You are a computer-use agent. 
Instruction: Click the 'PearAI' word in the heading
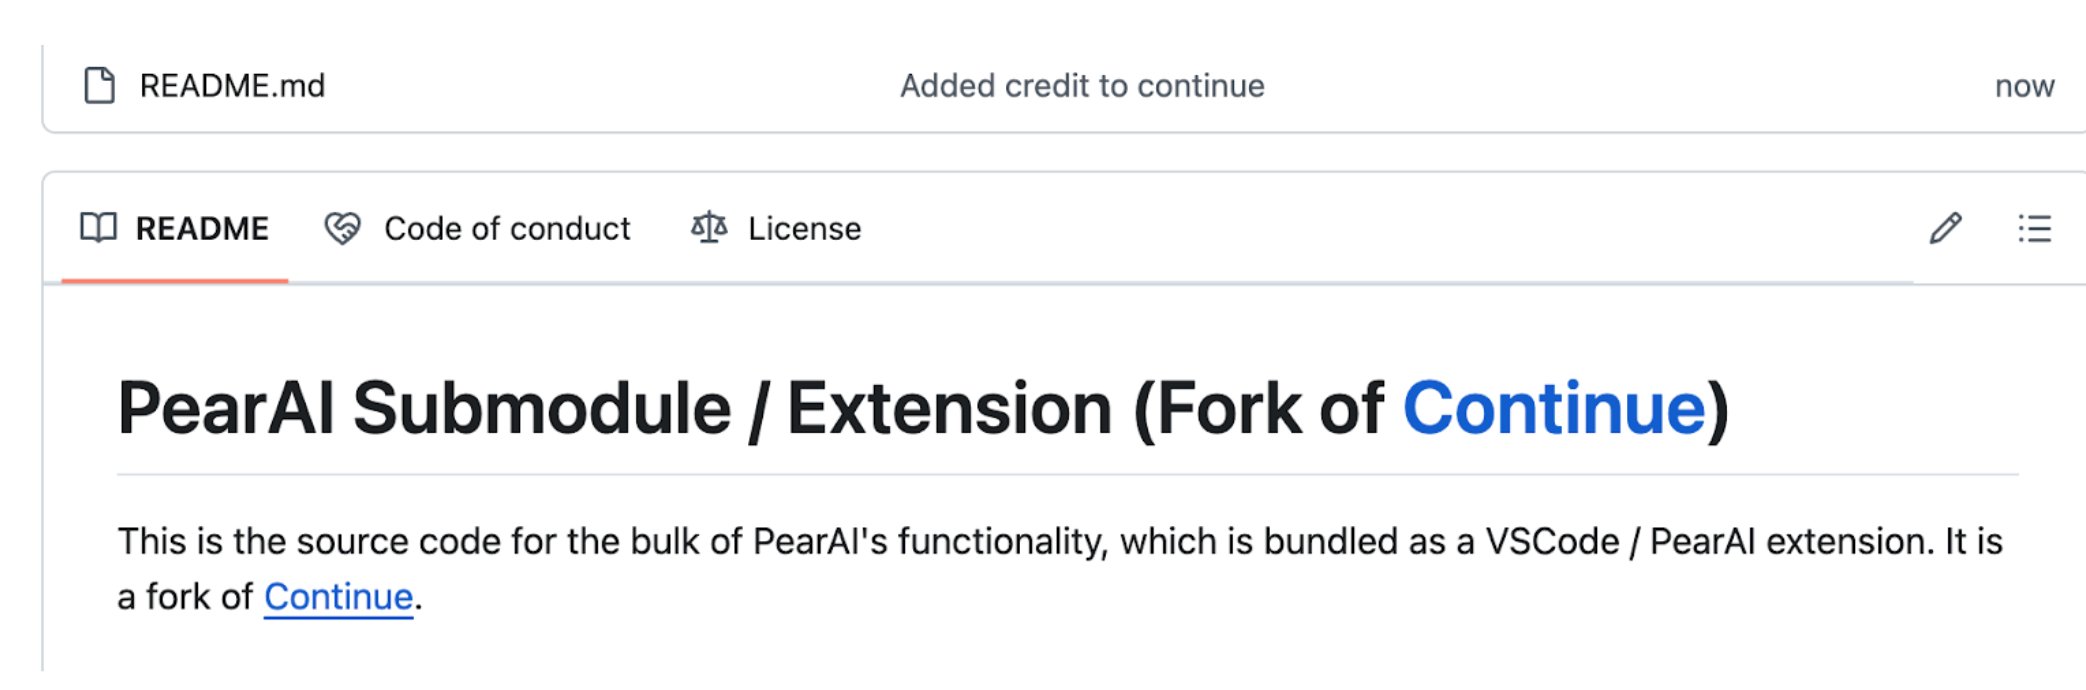[226, 409]
